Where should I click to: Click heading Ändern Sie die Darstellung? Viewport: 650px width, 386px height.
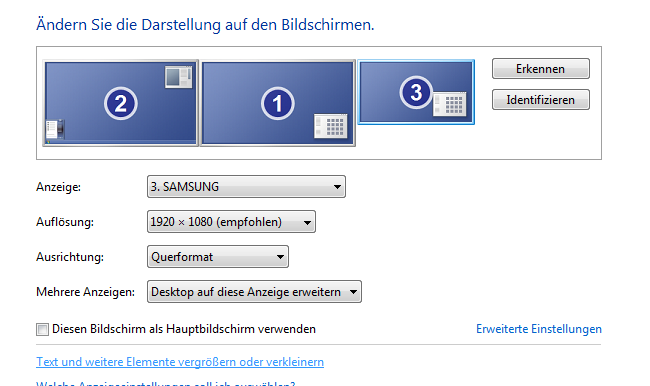[205, 24]
